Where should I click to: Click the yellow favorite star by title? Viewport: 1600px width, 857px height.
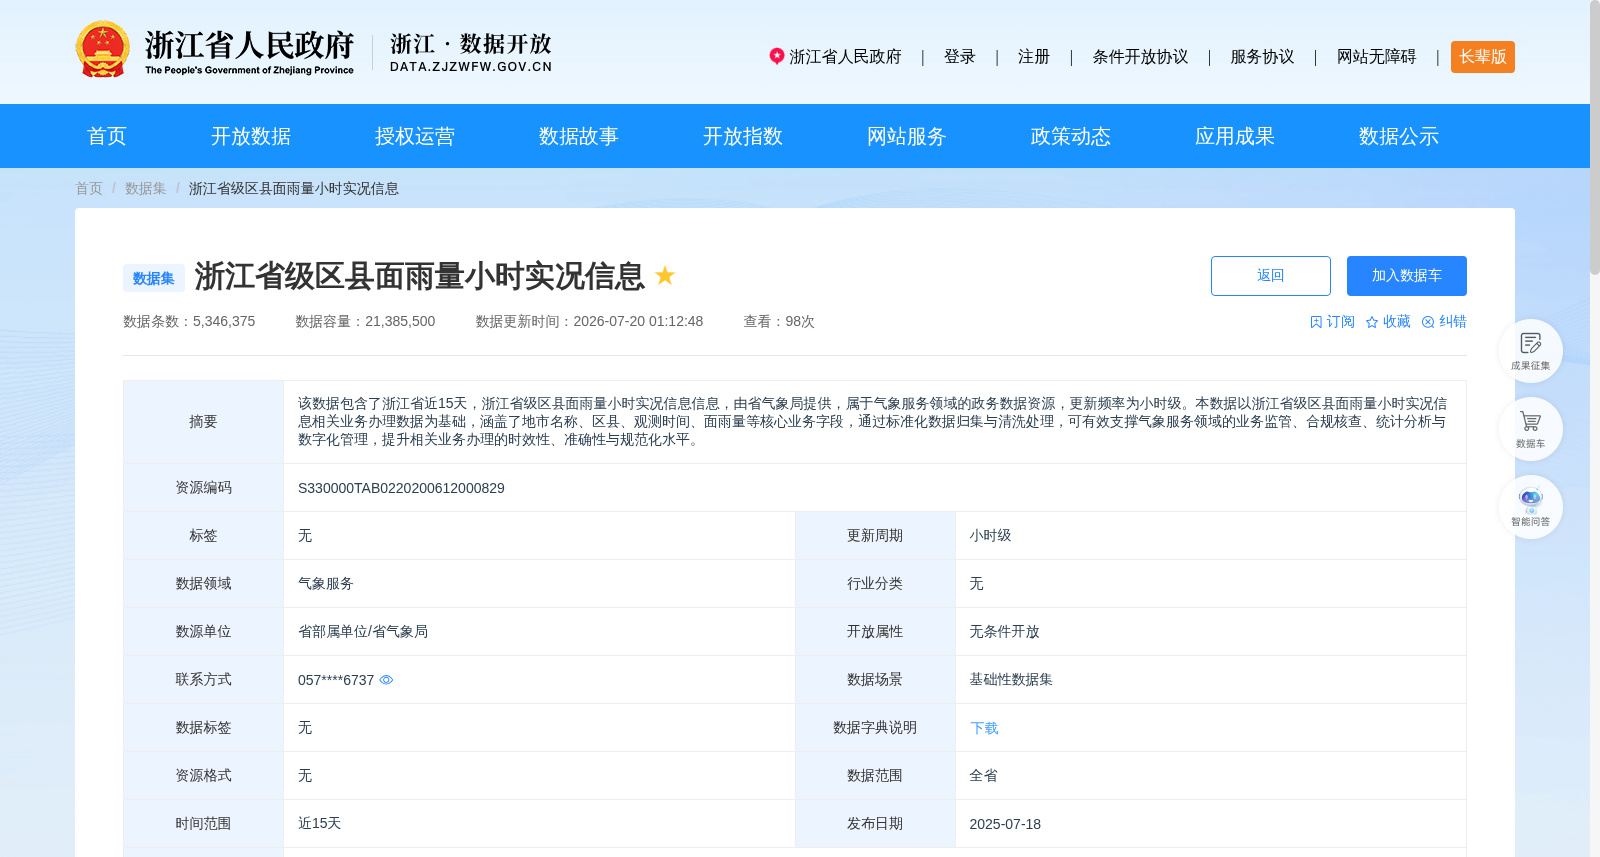[665, 275]
